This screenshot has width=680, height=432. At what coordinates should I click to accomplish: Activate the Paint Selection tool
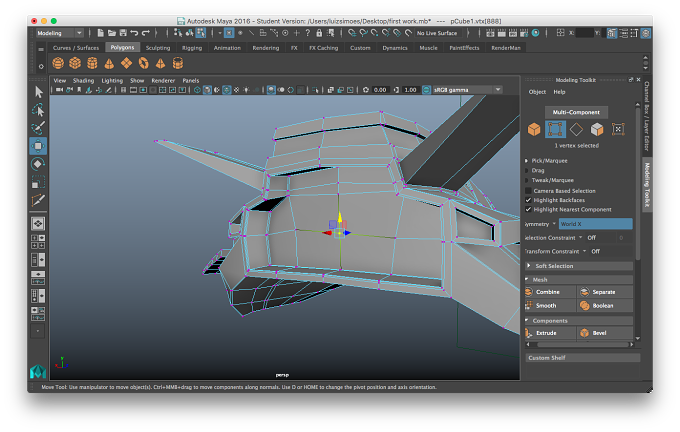tap(38, 128)
